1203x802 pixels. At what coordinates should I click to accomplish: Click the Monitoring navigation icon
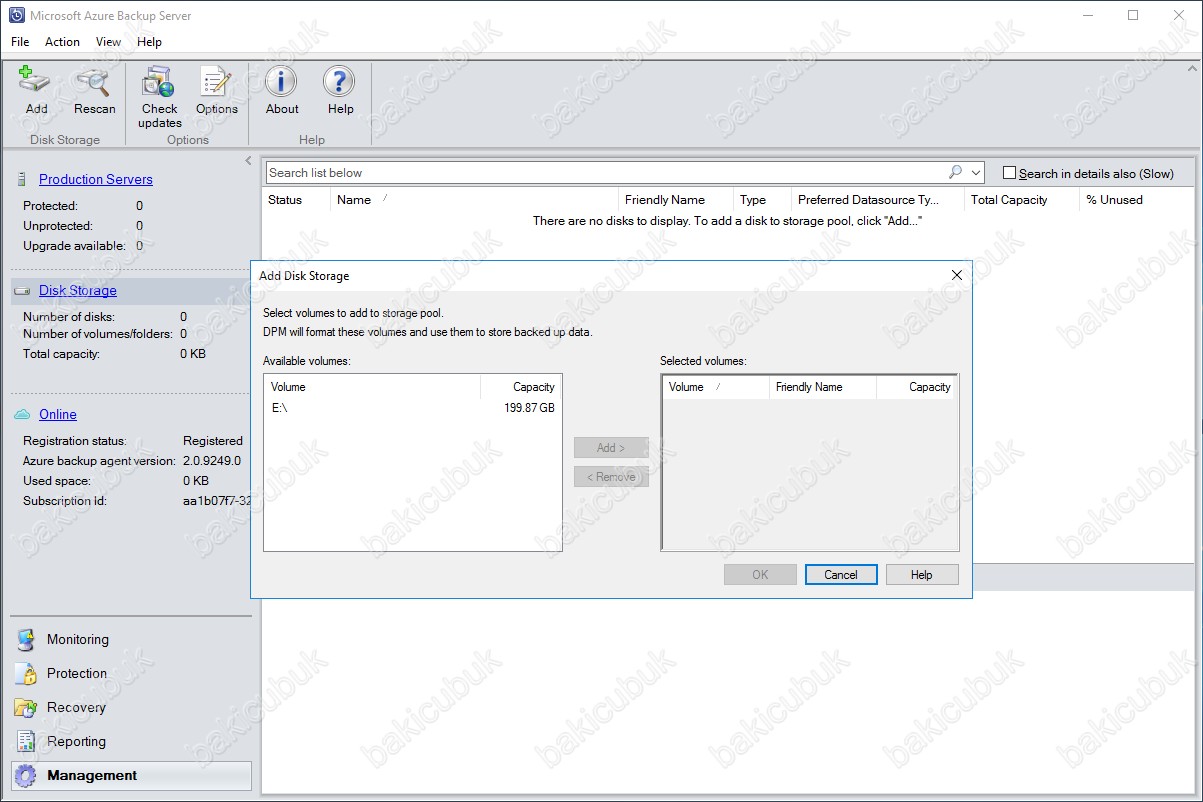tap(26, 640)
